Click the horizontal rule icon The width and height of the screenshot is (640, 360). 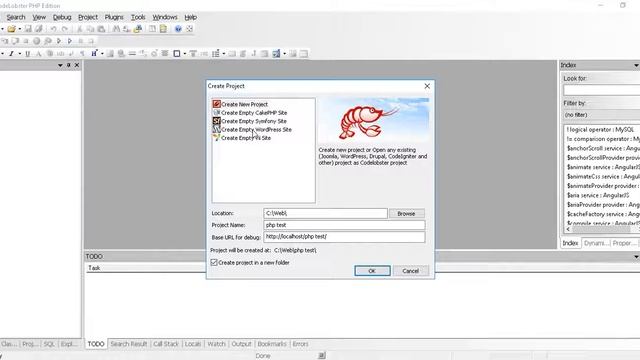click(x=132, y=53)
